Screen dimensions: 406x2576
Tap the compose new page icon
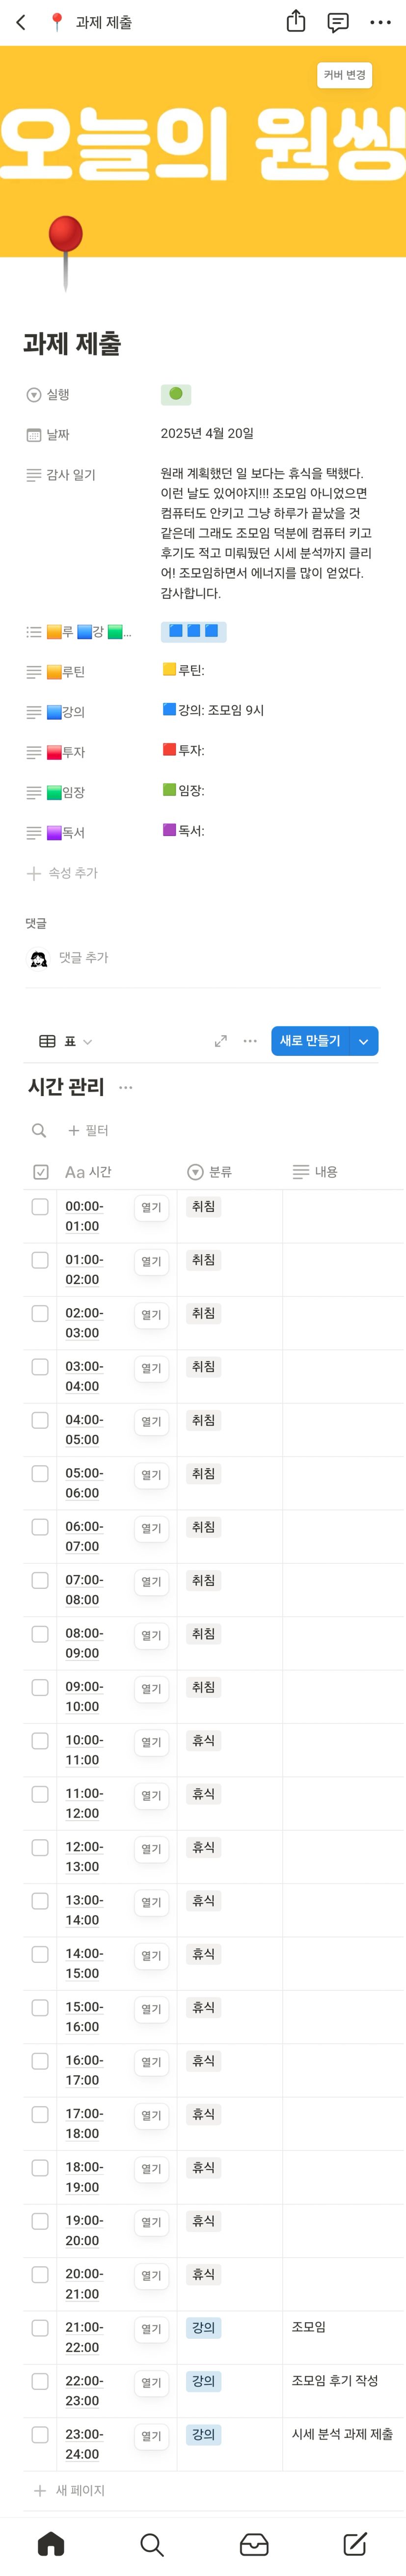(355, 2544)
